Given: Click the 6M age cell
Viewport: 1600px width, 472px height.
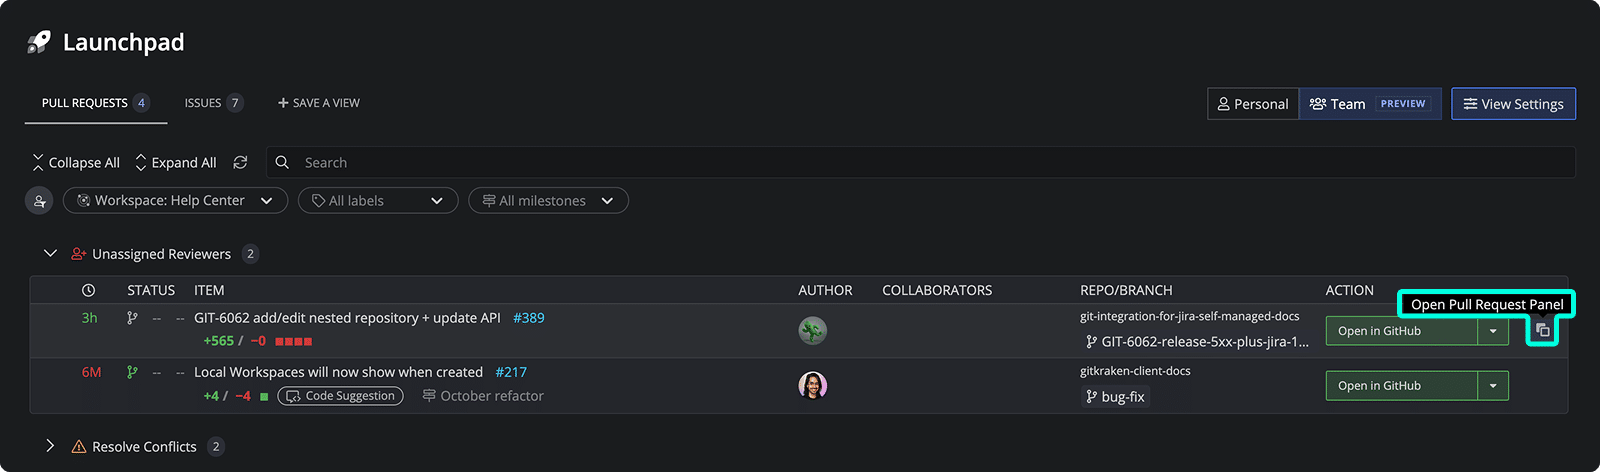Looking at the screenshot, I should [x=91, y=372].
